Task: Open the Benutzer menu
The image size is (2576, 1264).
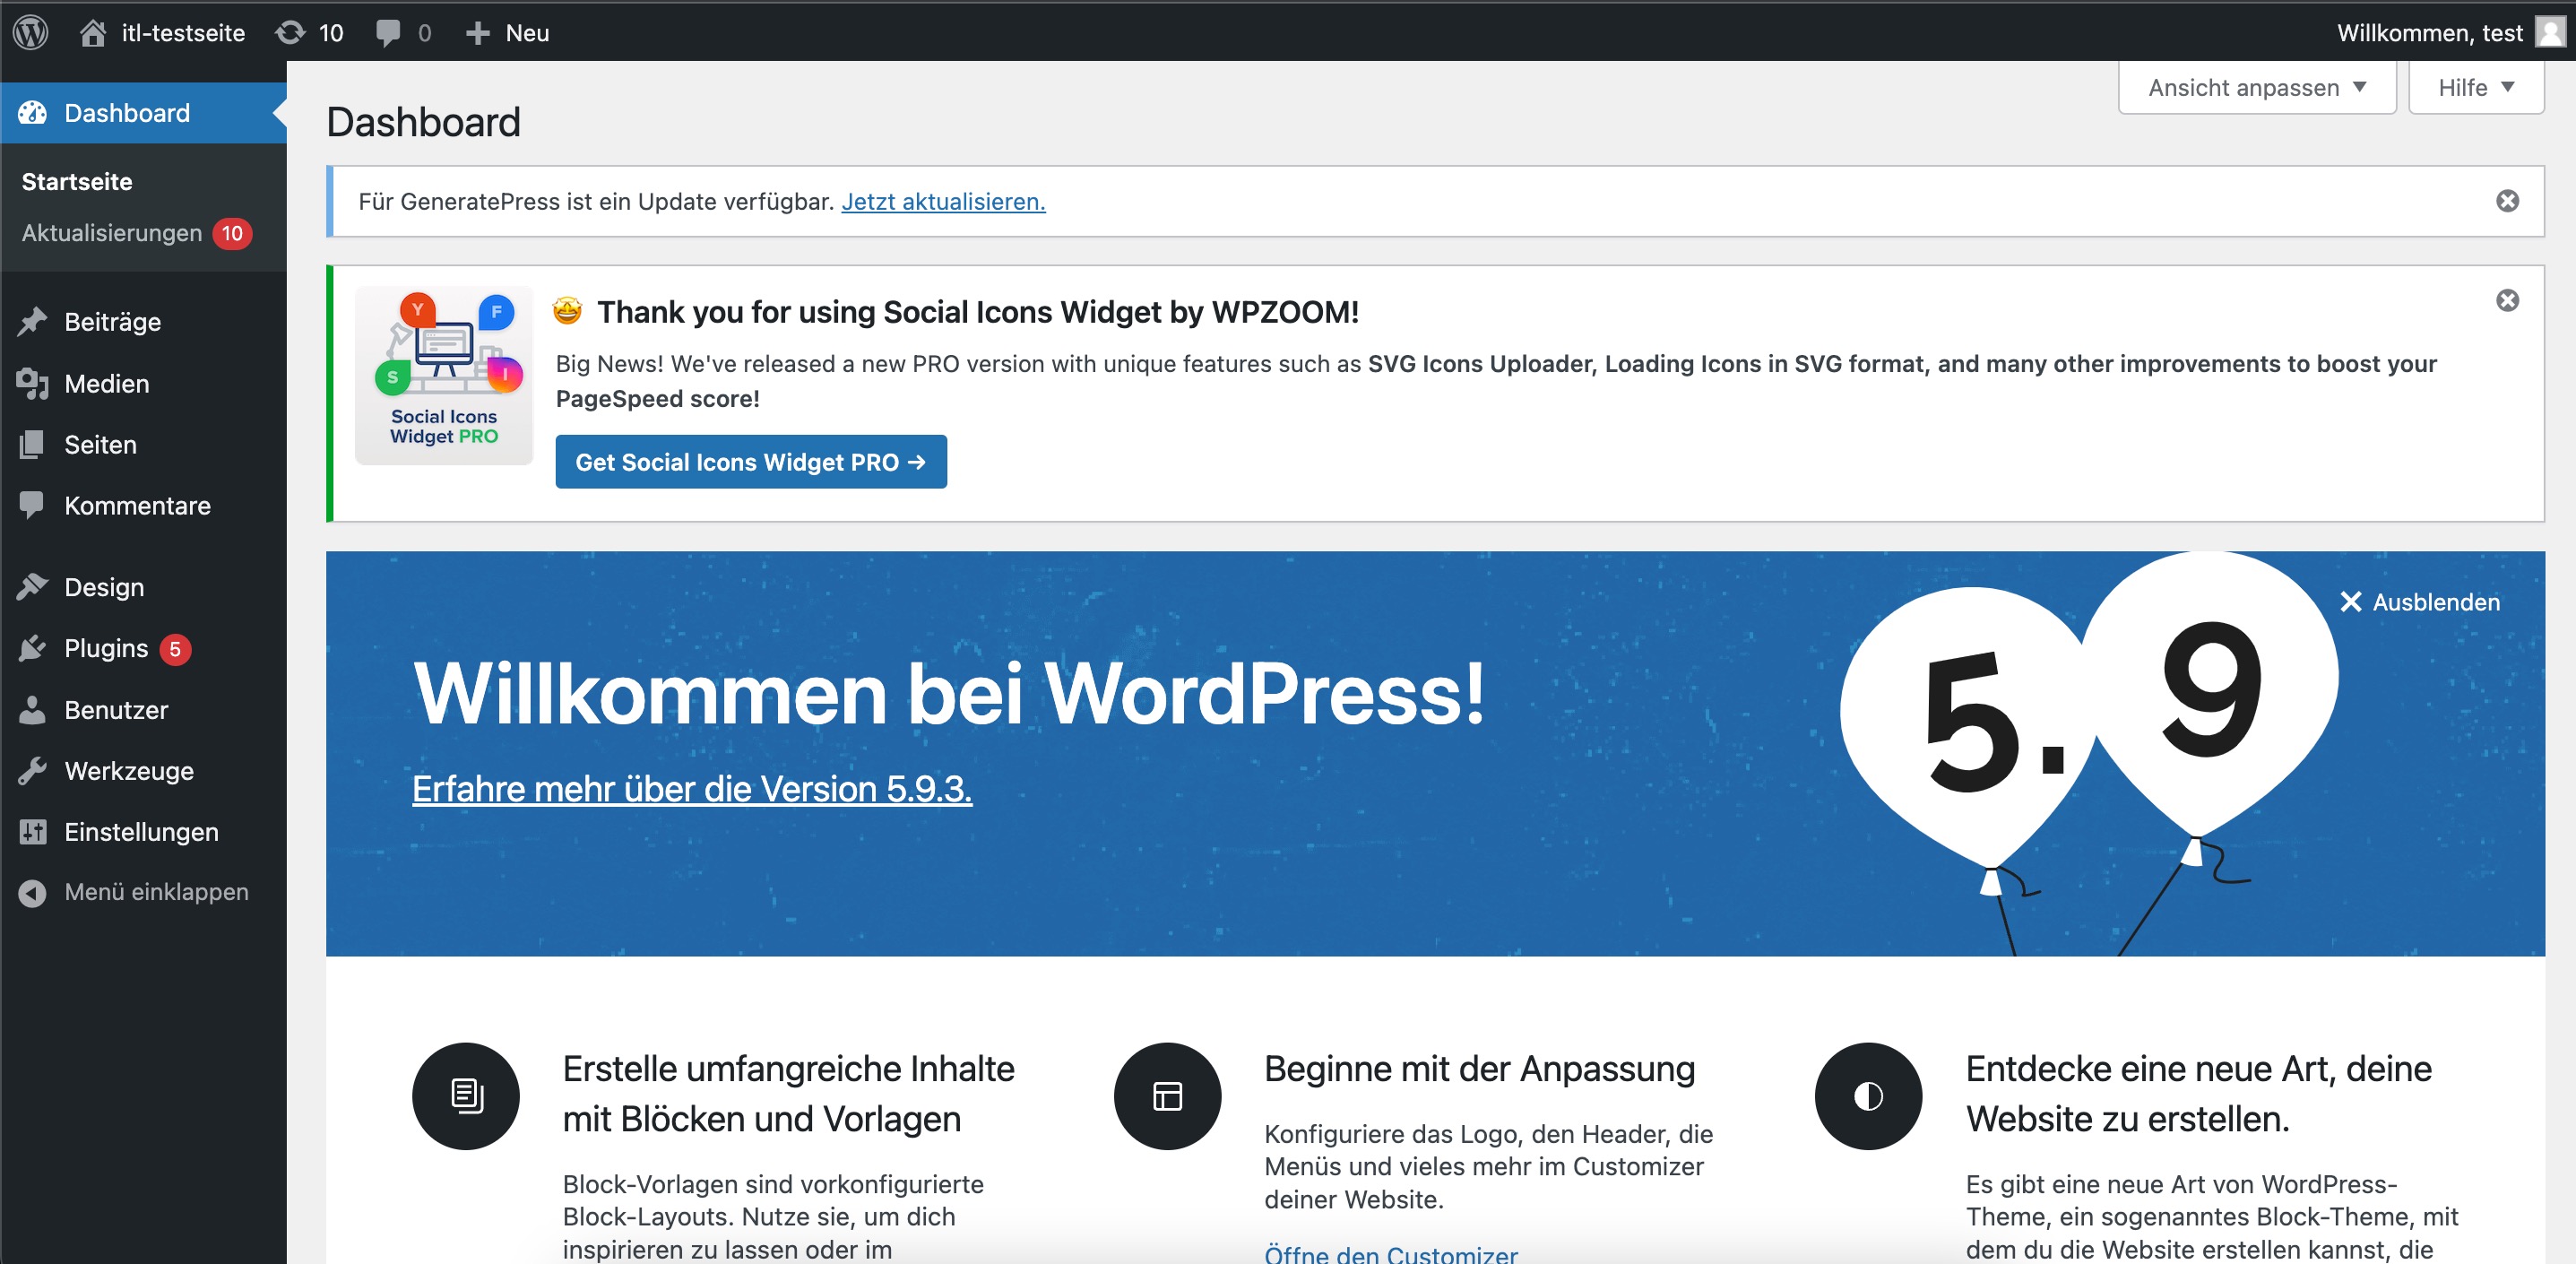Action: [143, 710]
